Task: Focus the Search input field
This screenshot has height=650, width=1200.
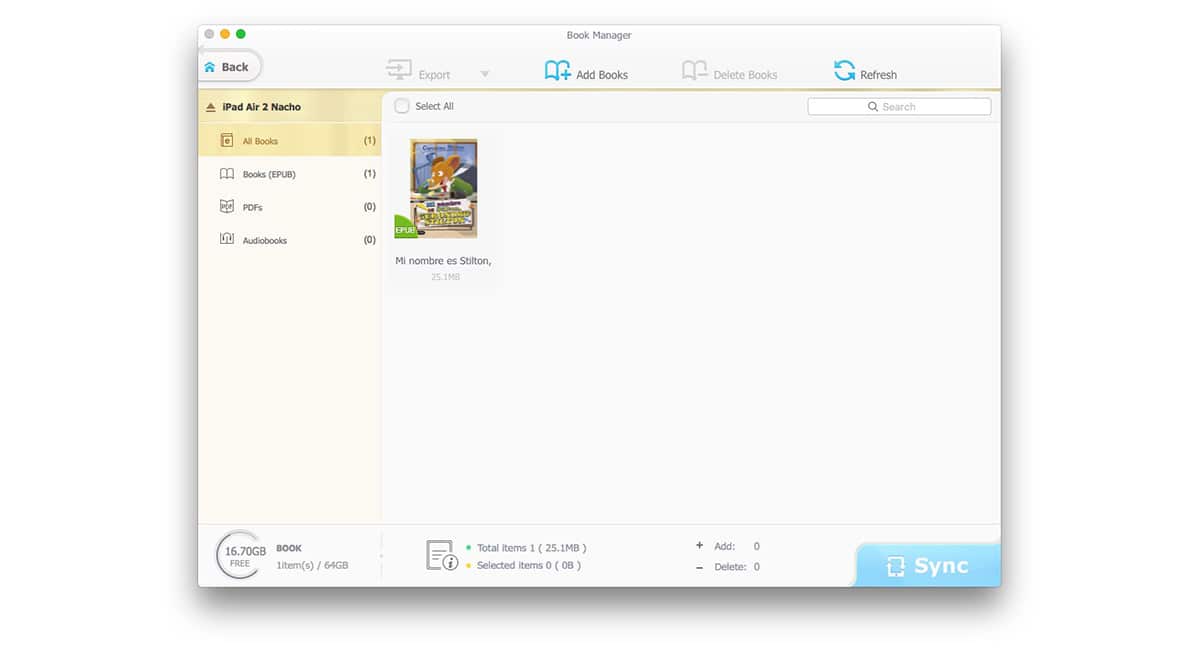Action: pyautogui.click(x=899, y=107)
